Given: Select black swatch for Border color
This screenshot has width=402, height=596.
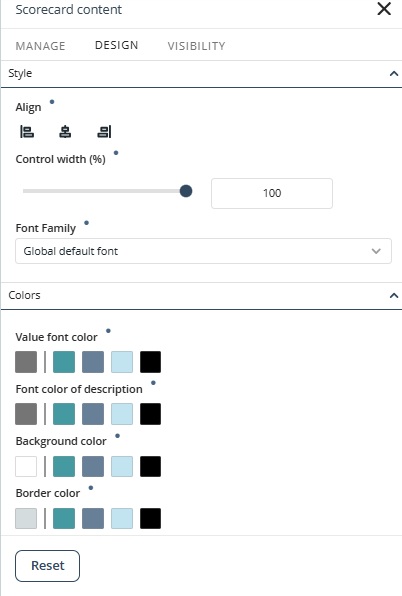Looking at the screenshot, I should pos(150,518).
